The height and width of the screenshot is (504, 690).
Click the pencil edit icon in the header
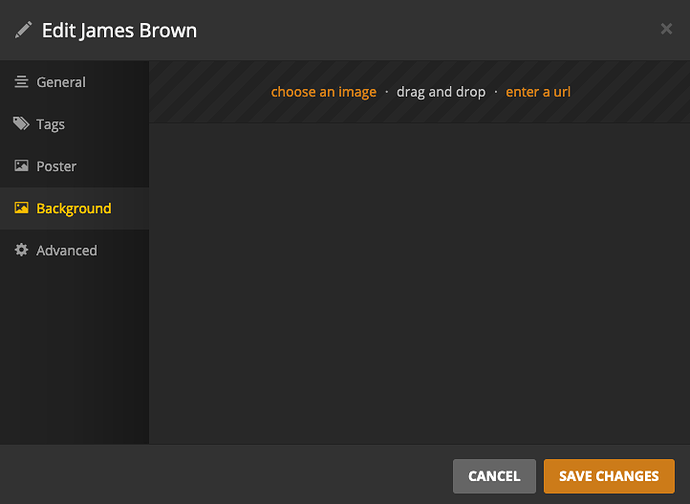pyautogui.click(x=23, y=30)
